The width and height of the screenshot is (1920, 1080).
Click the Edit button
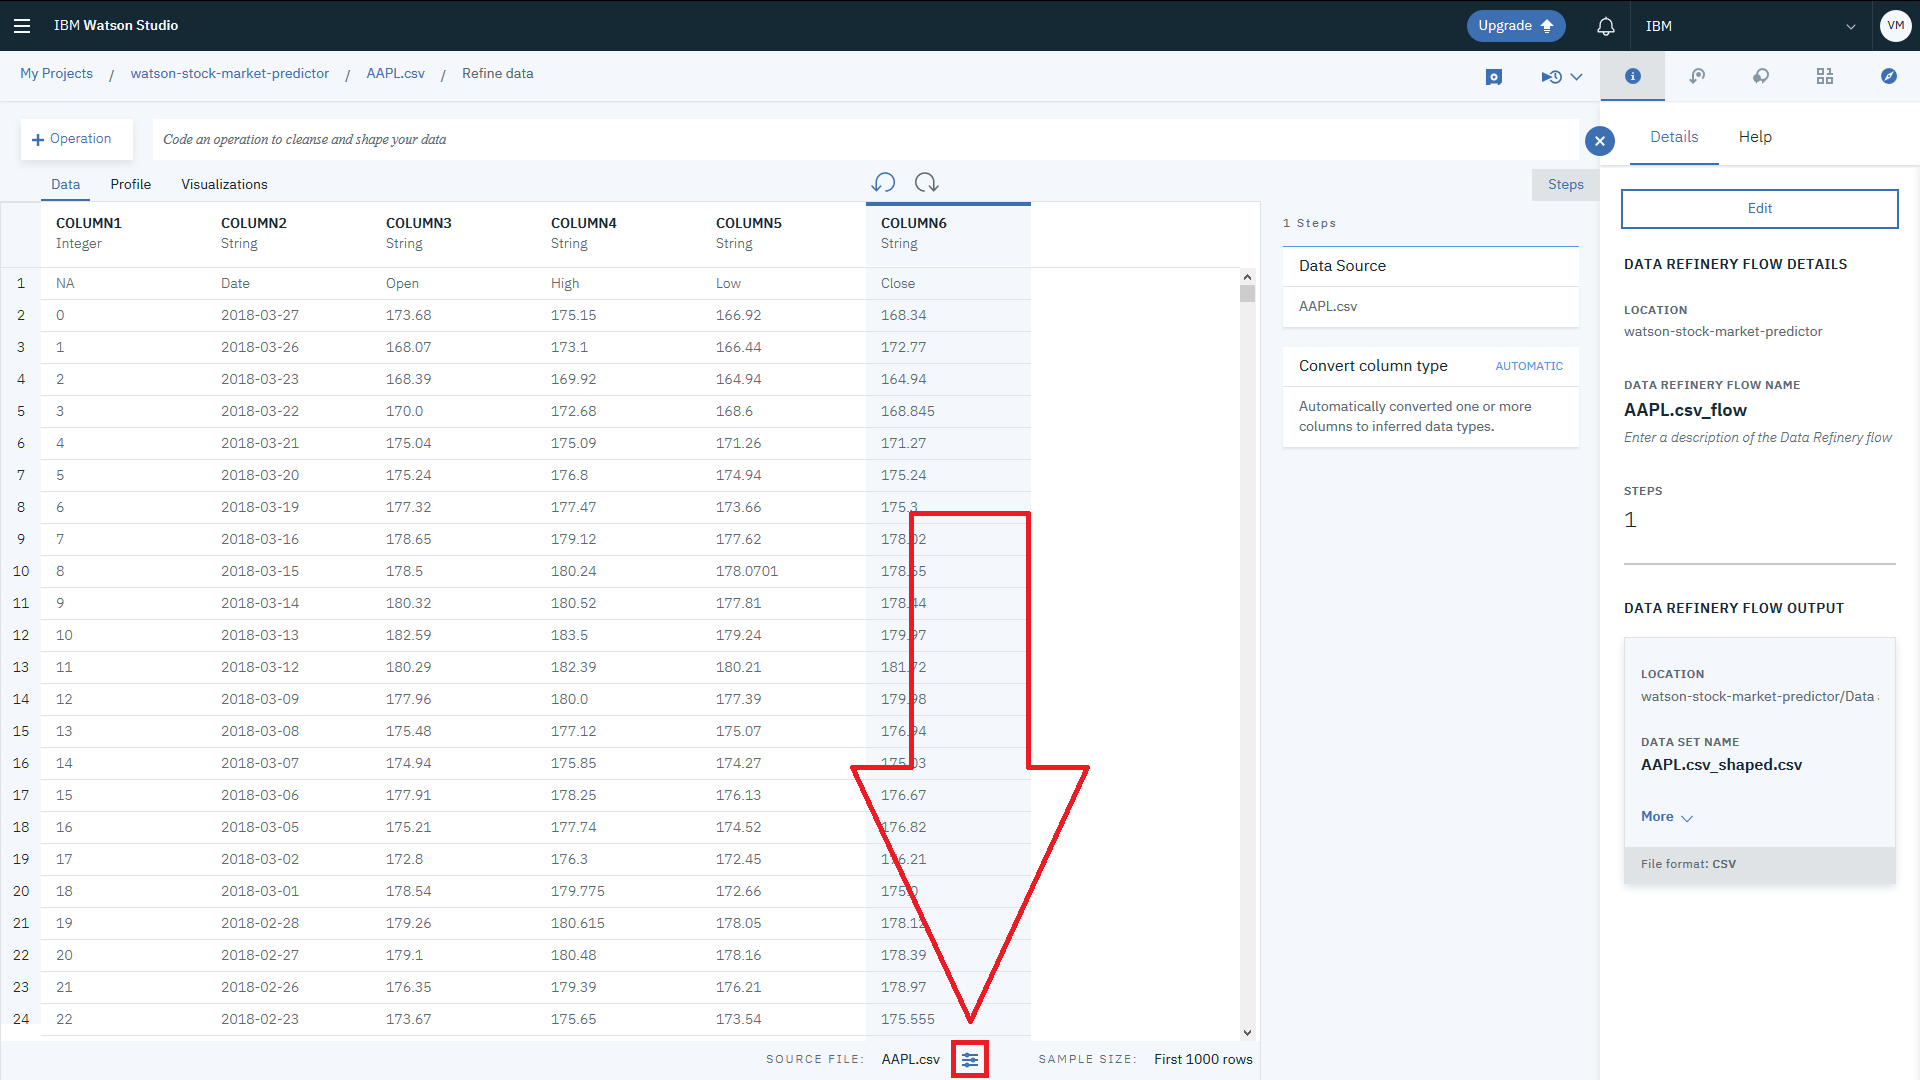tap(1759, 209)
